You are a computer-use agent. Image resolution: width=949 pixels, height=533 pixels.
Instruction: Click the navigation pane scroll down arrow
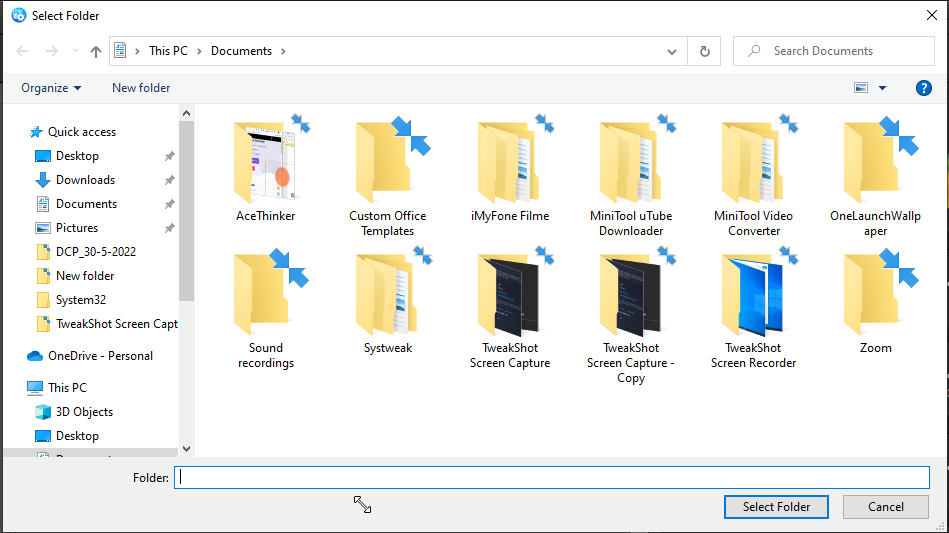(x=186, y=449)
